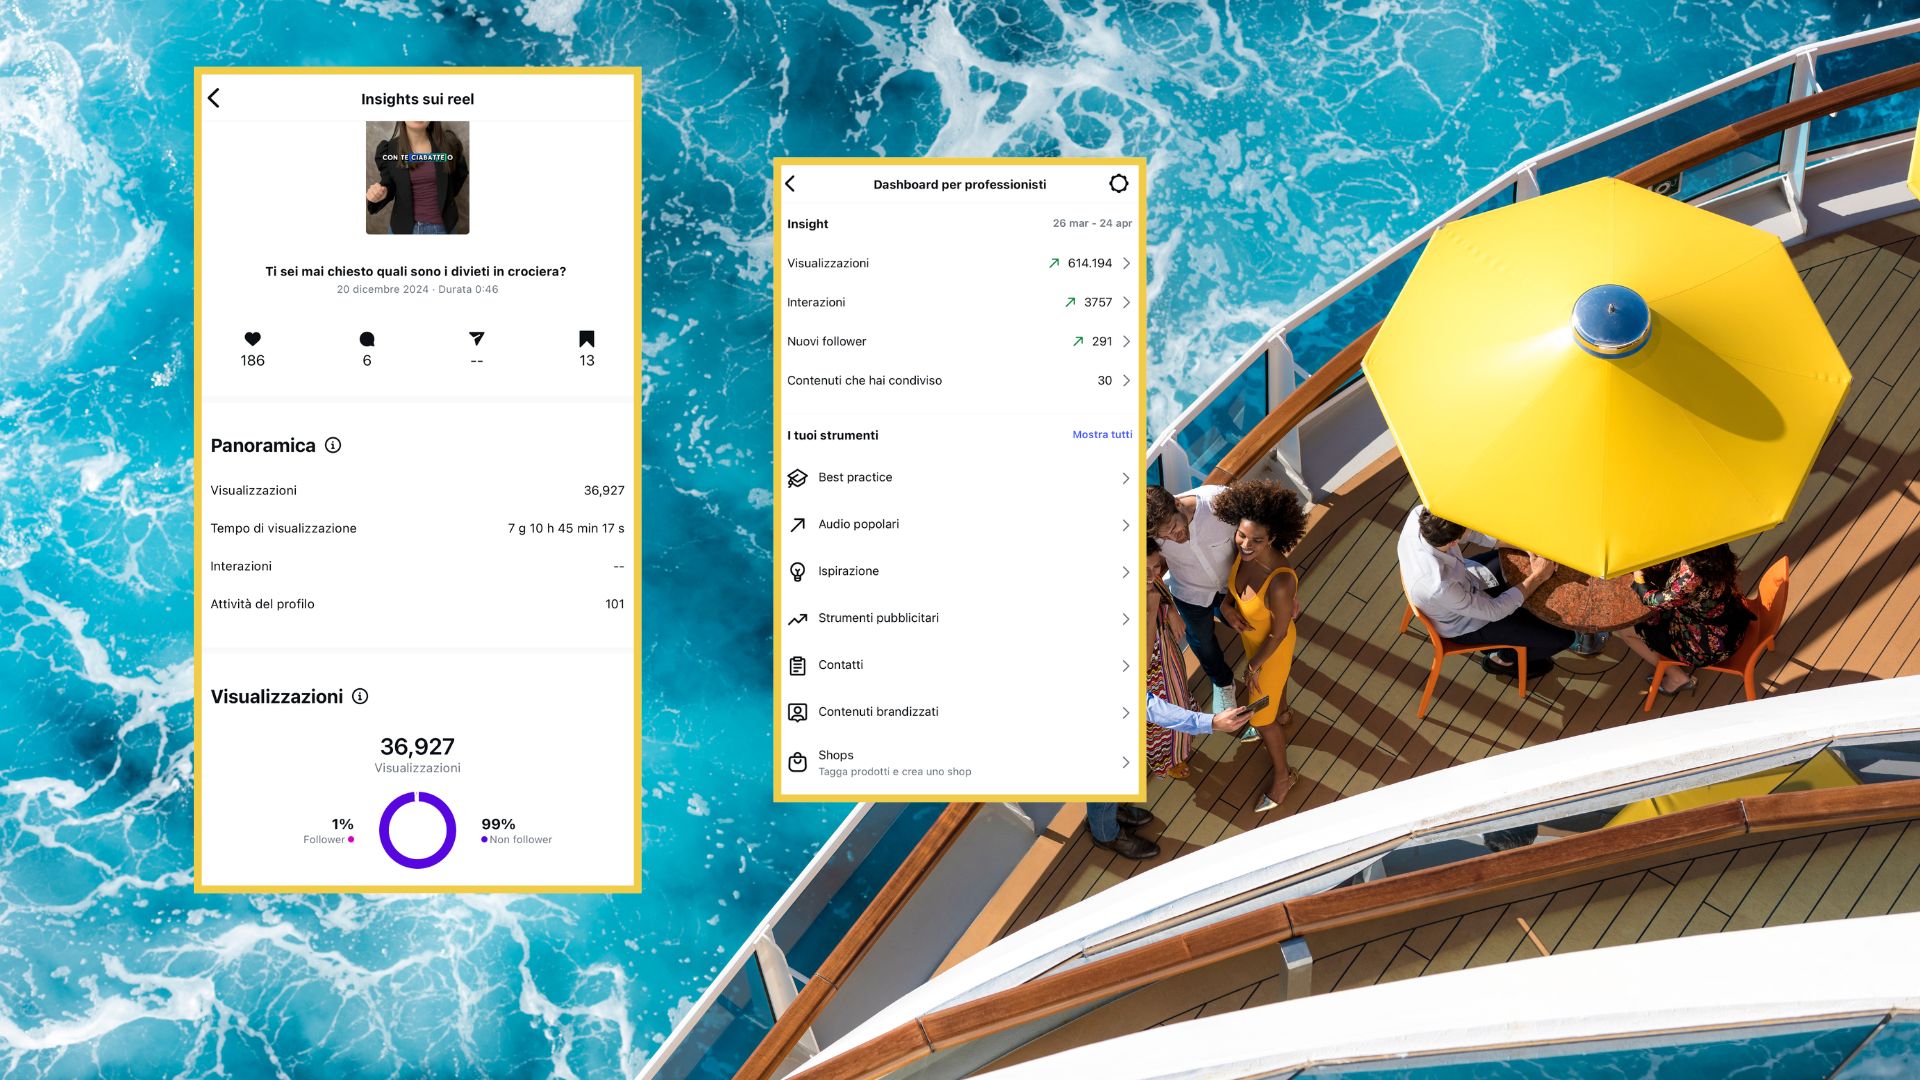Expand Interazioni 3757 row chevron

click(1126, 302)
